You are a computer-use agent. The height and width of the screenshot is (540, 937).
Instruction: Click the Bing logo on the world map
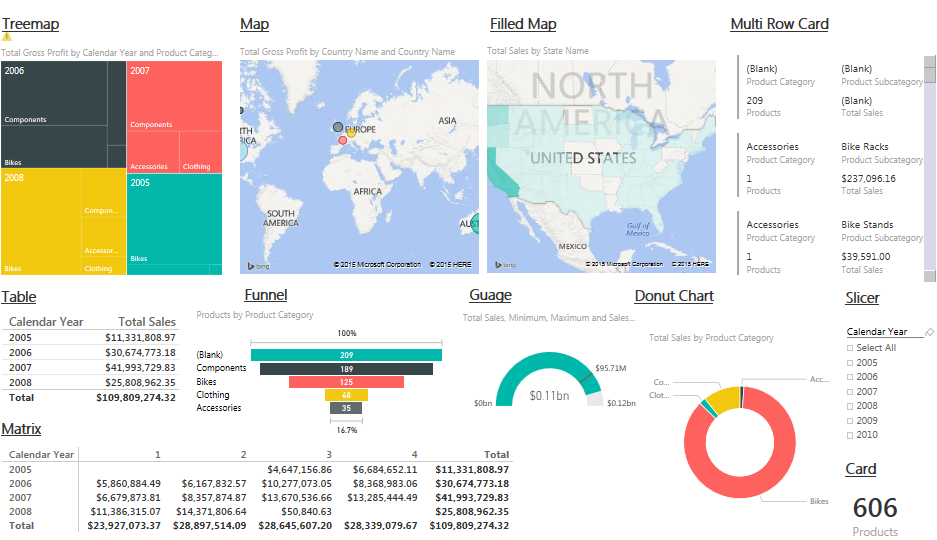click(x=257, y=265)
